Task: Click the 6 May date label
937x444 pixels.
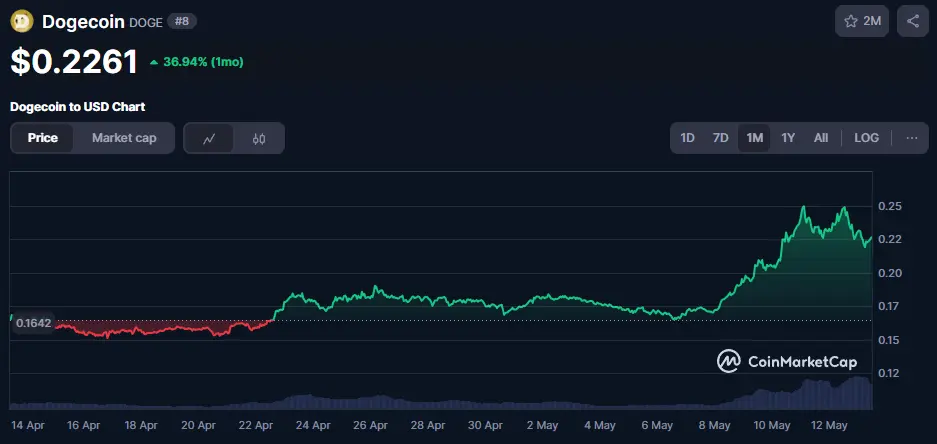Action: [657, 425]
